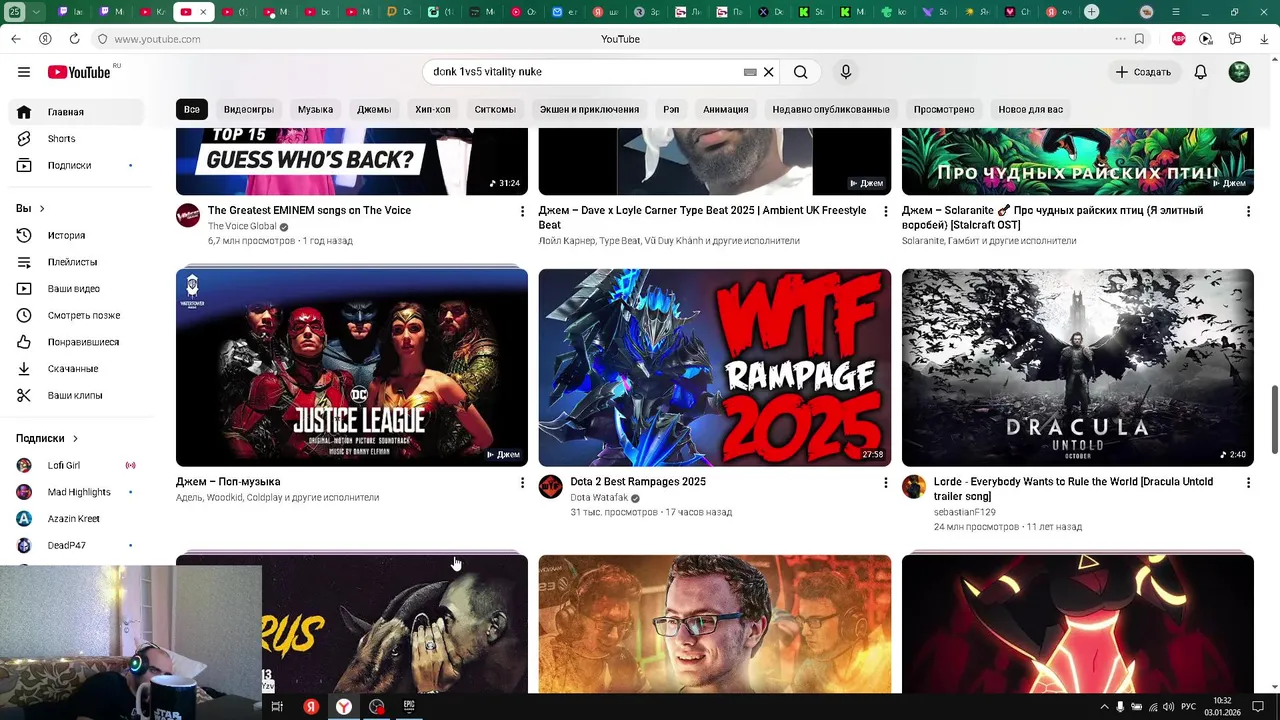1280x720 pixels.
Task: Open the Justice League soundtrack thumbnail
Action: [x=352, y=368]
